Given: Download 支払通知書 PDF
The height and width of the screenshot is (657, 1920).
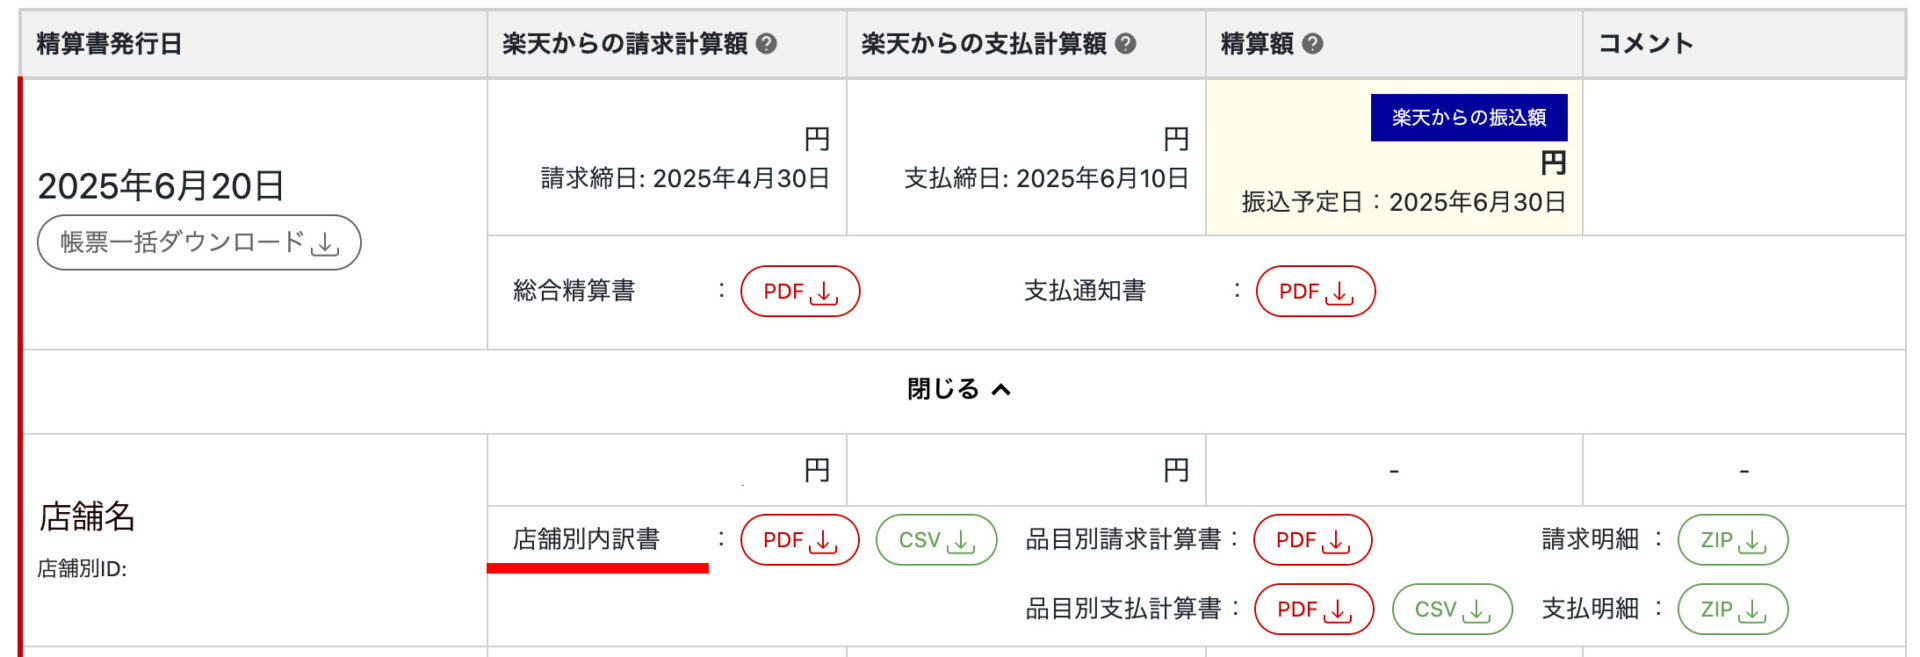Looking at the screenshot, I should pos(1315,292).
